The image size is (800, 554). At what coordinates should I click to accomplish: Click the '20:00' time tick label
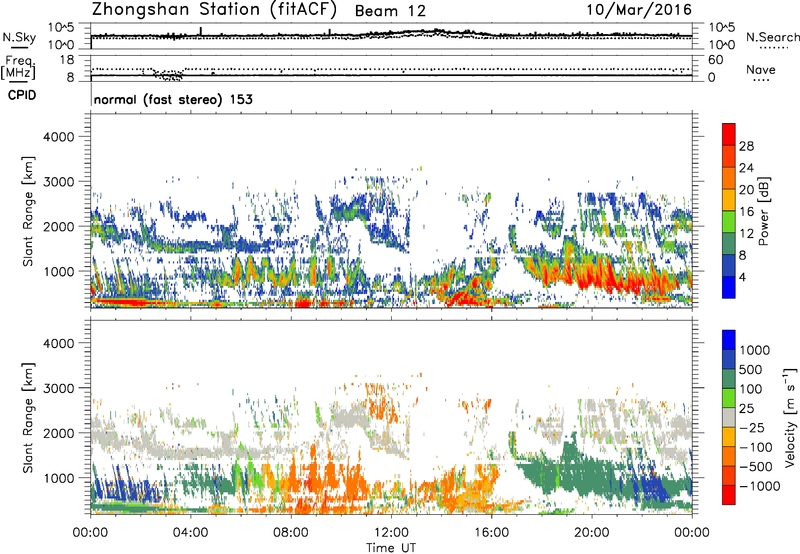pos(592,533)
